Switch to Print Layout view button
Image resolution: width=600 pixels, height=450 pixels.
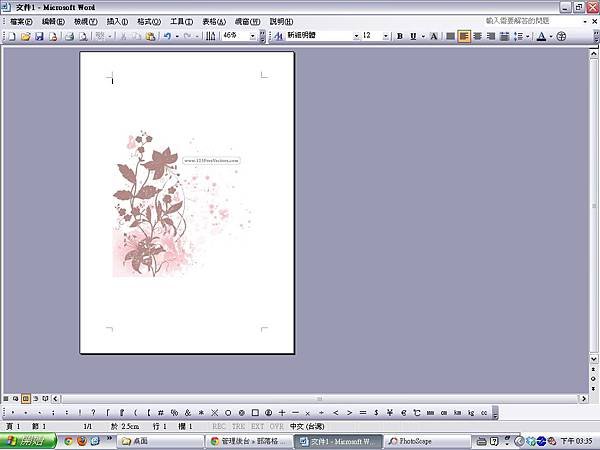(x=25, y=399)
